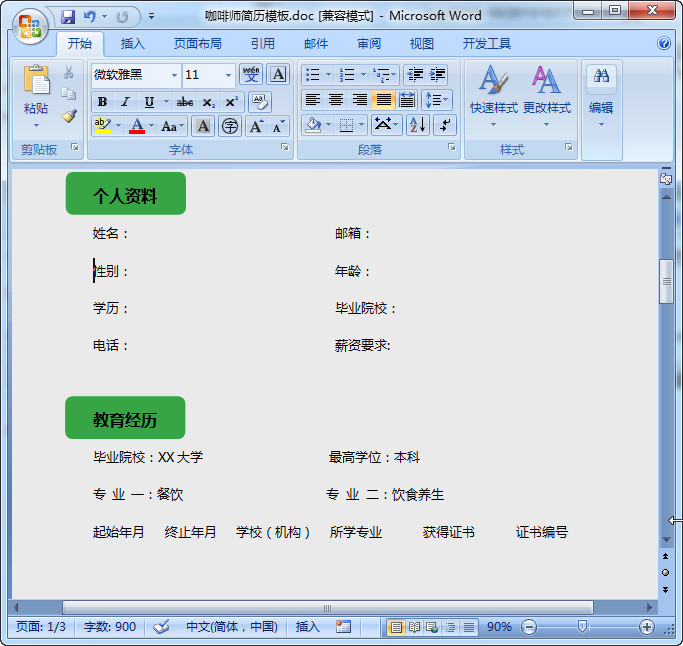Expand the Font dialog launcher
The image size is (683, 646).
click(285, 147)
